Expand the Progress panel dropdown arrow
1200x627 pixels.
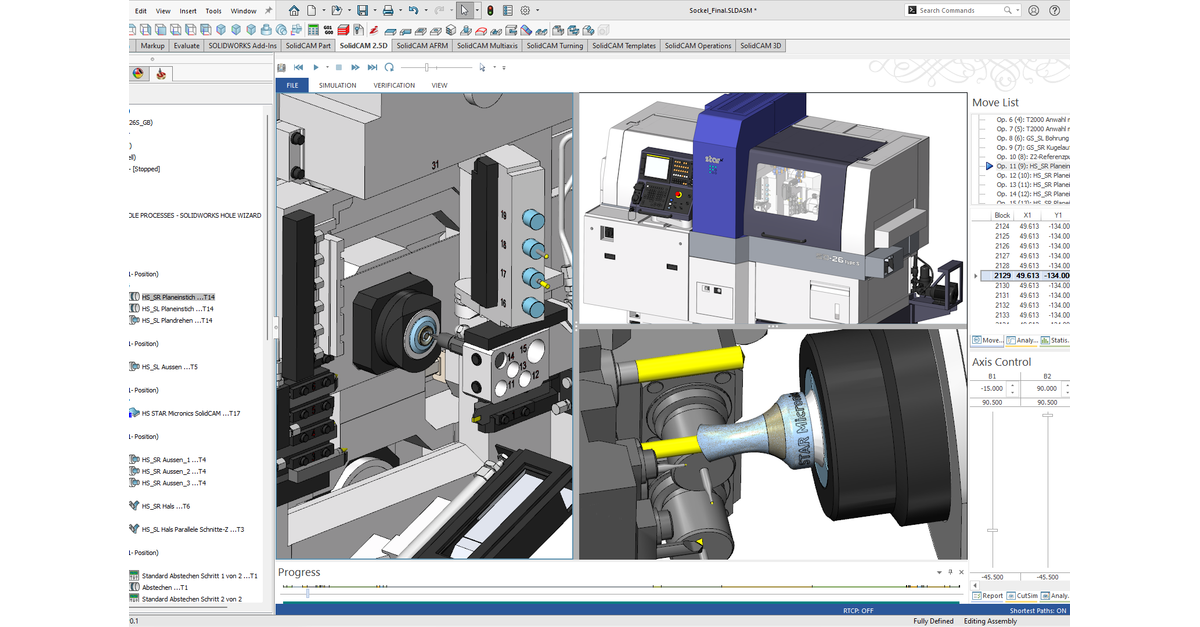point(939,572)
